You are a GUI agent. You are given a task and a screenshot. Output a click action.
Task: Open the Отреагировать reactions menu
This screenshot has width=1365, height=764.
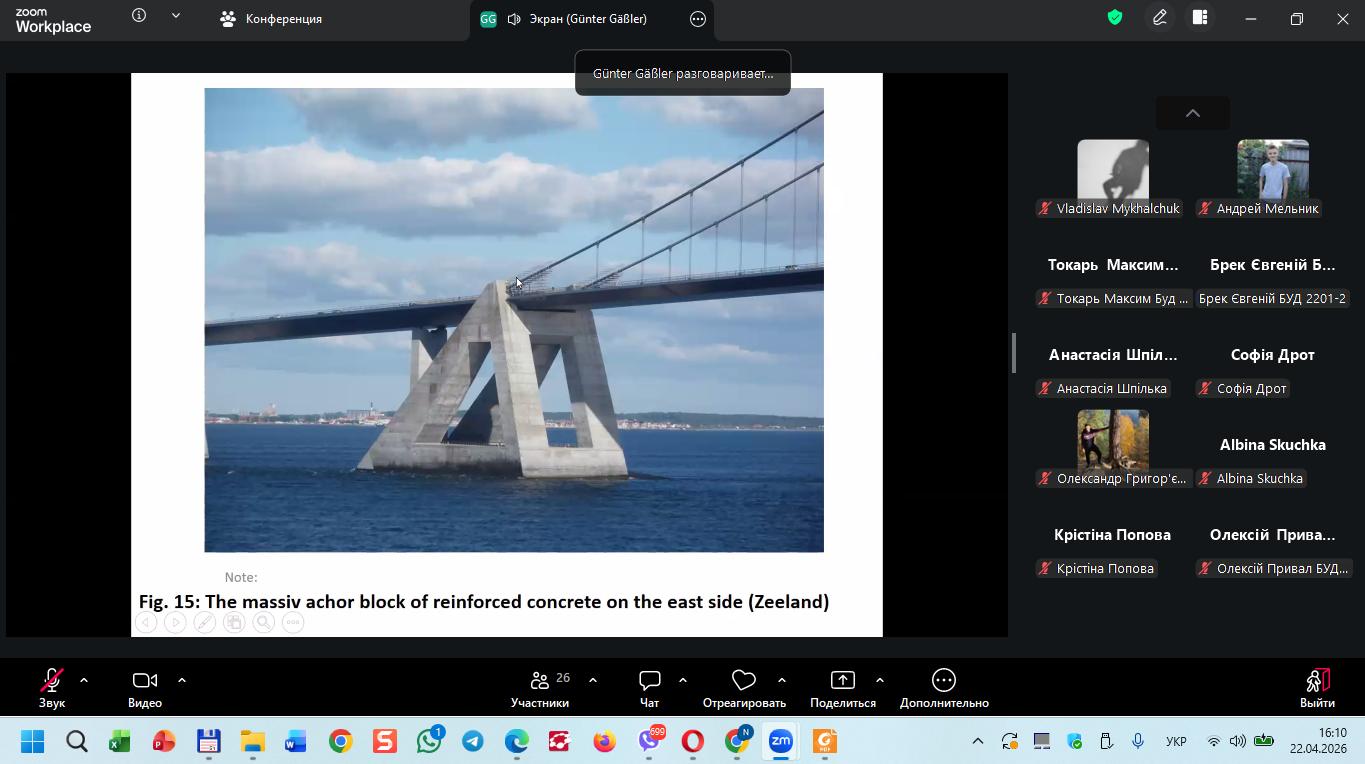[743, 688]
